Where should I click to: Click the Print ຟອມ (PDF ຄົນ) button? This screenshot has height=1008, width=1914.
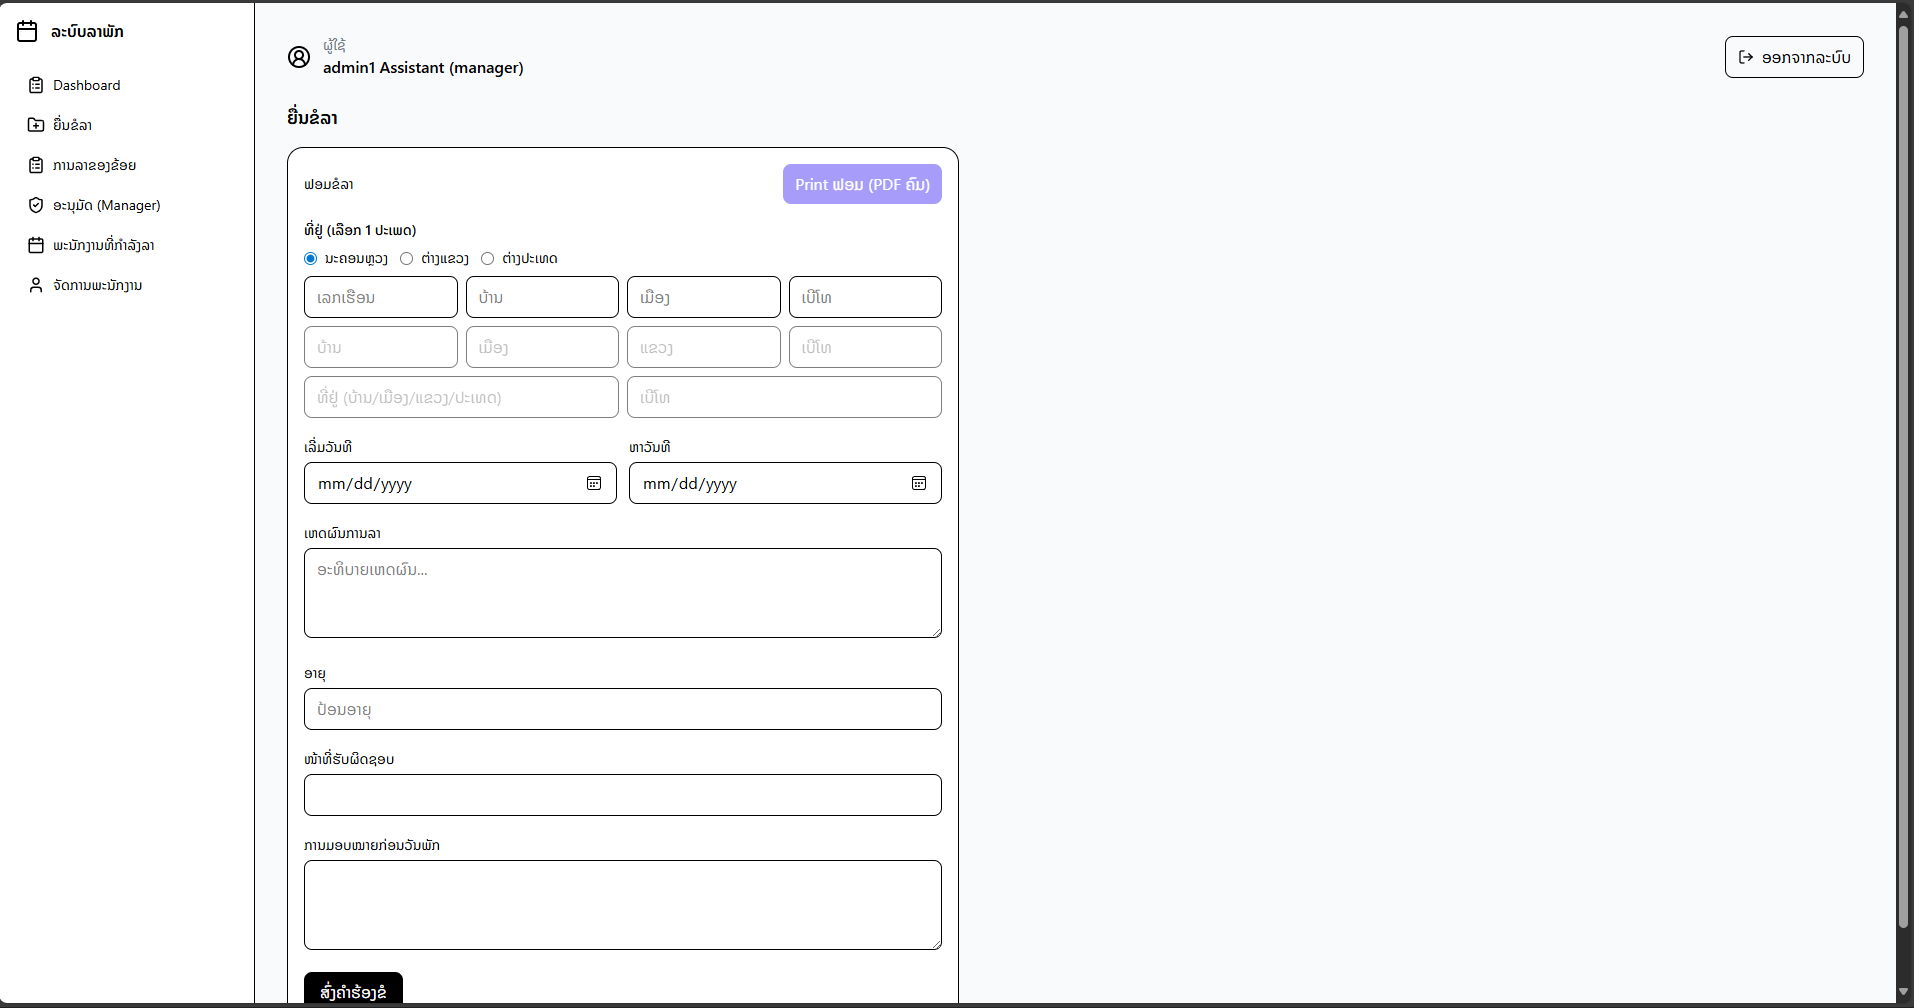(862, 184)
